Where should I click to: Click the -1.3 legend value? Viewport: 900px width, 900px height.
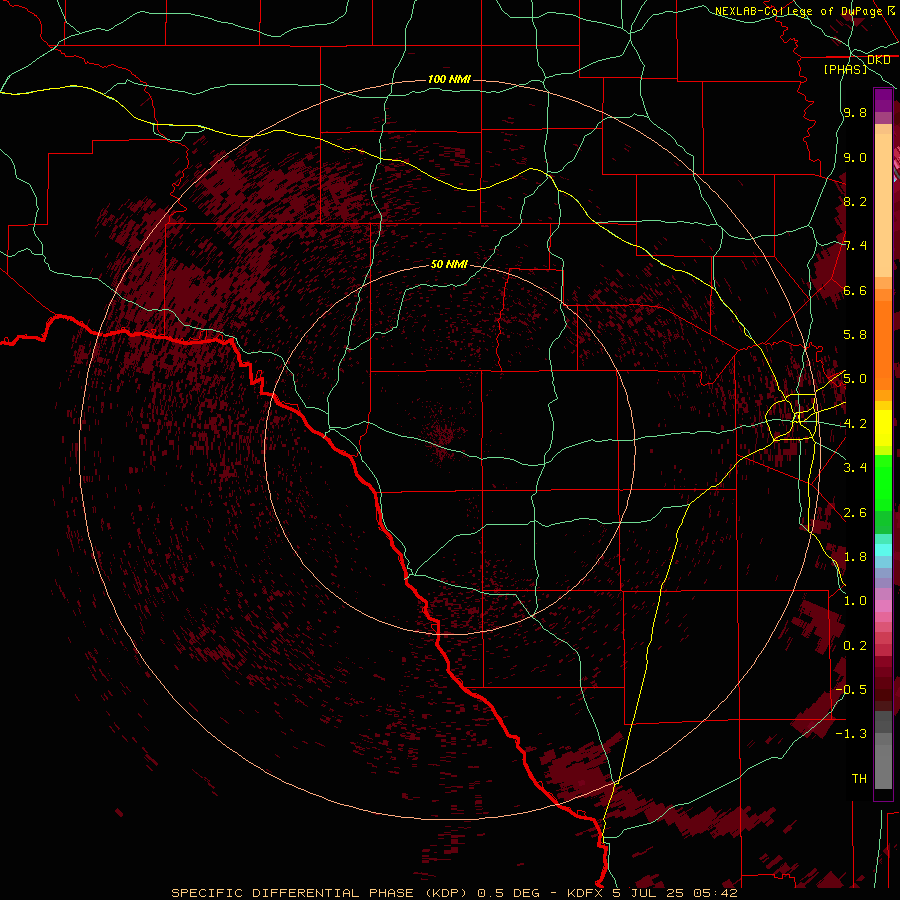pos(851,734)
